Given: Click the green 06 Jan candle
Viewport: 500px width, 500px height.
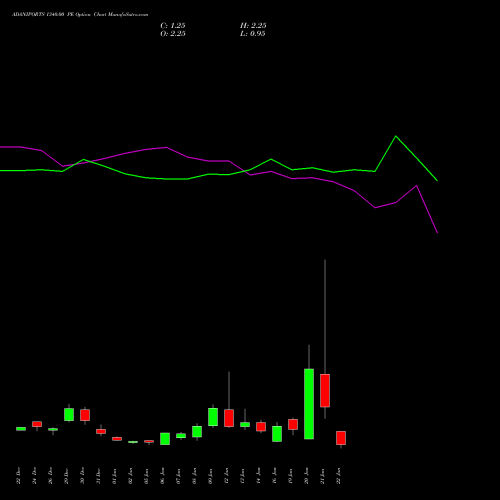Looking at the screenshot, I should pos(165,439).
